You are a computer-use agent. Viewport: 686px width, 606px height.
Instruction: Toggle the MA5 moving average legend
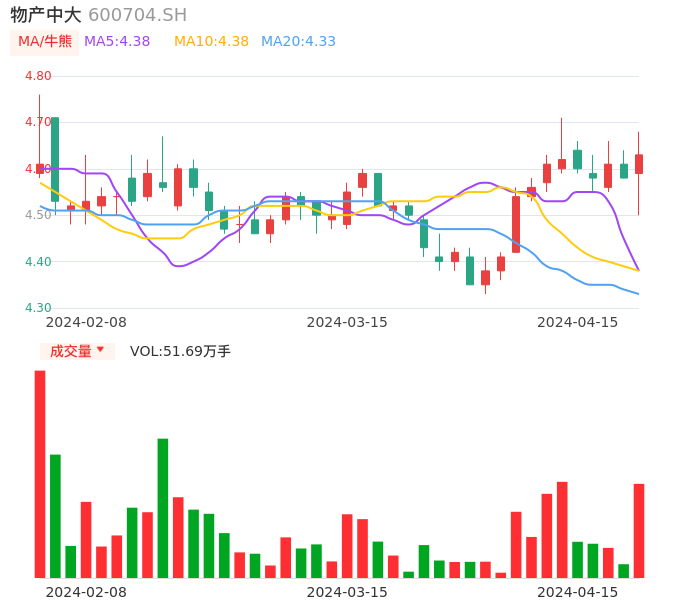[117, 42]
